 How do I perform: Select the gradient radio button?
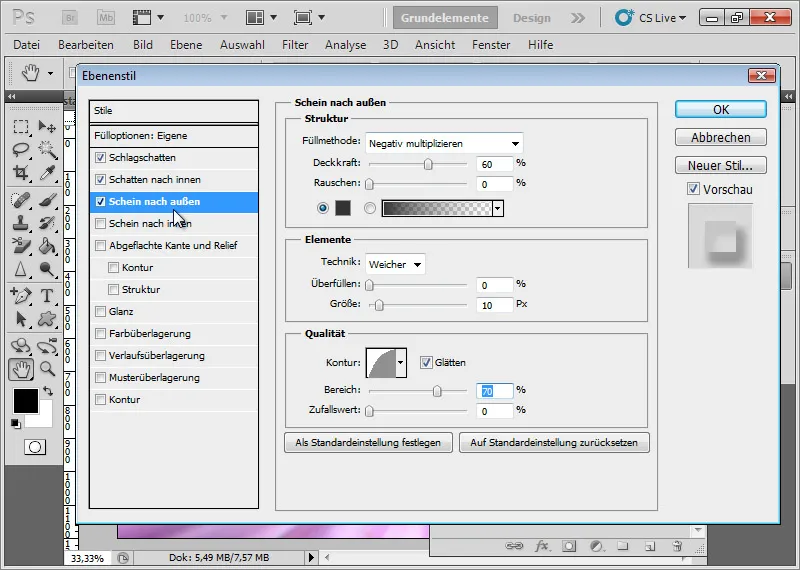pyautogui.click(x=370, y=208)
